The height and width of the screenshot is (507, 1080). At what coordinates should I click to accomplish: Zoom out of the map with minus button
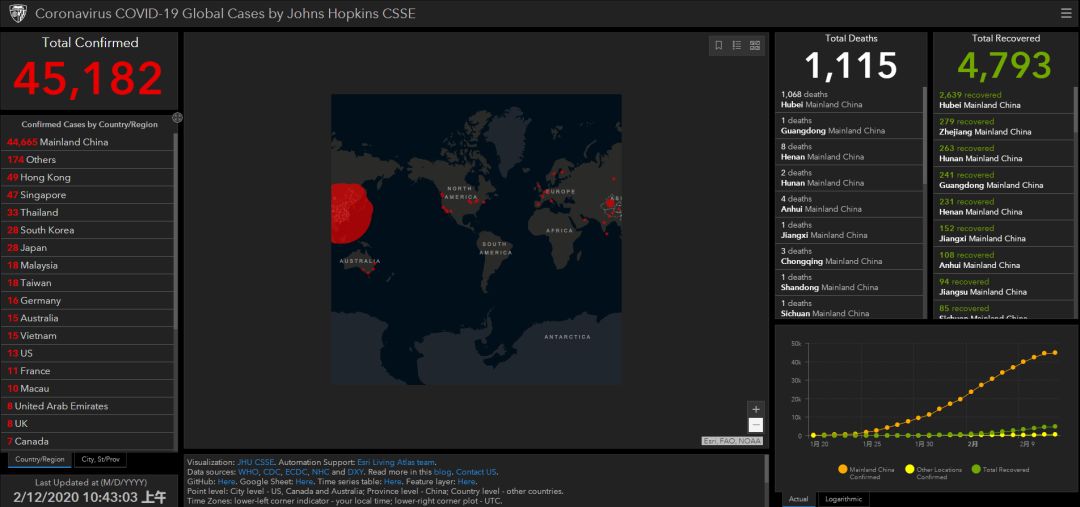[756, 425]
